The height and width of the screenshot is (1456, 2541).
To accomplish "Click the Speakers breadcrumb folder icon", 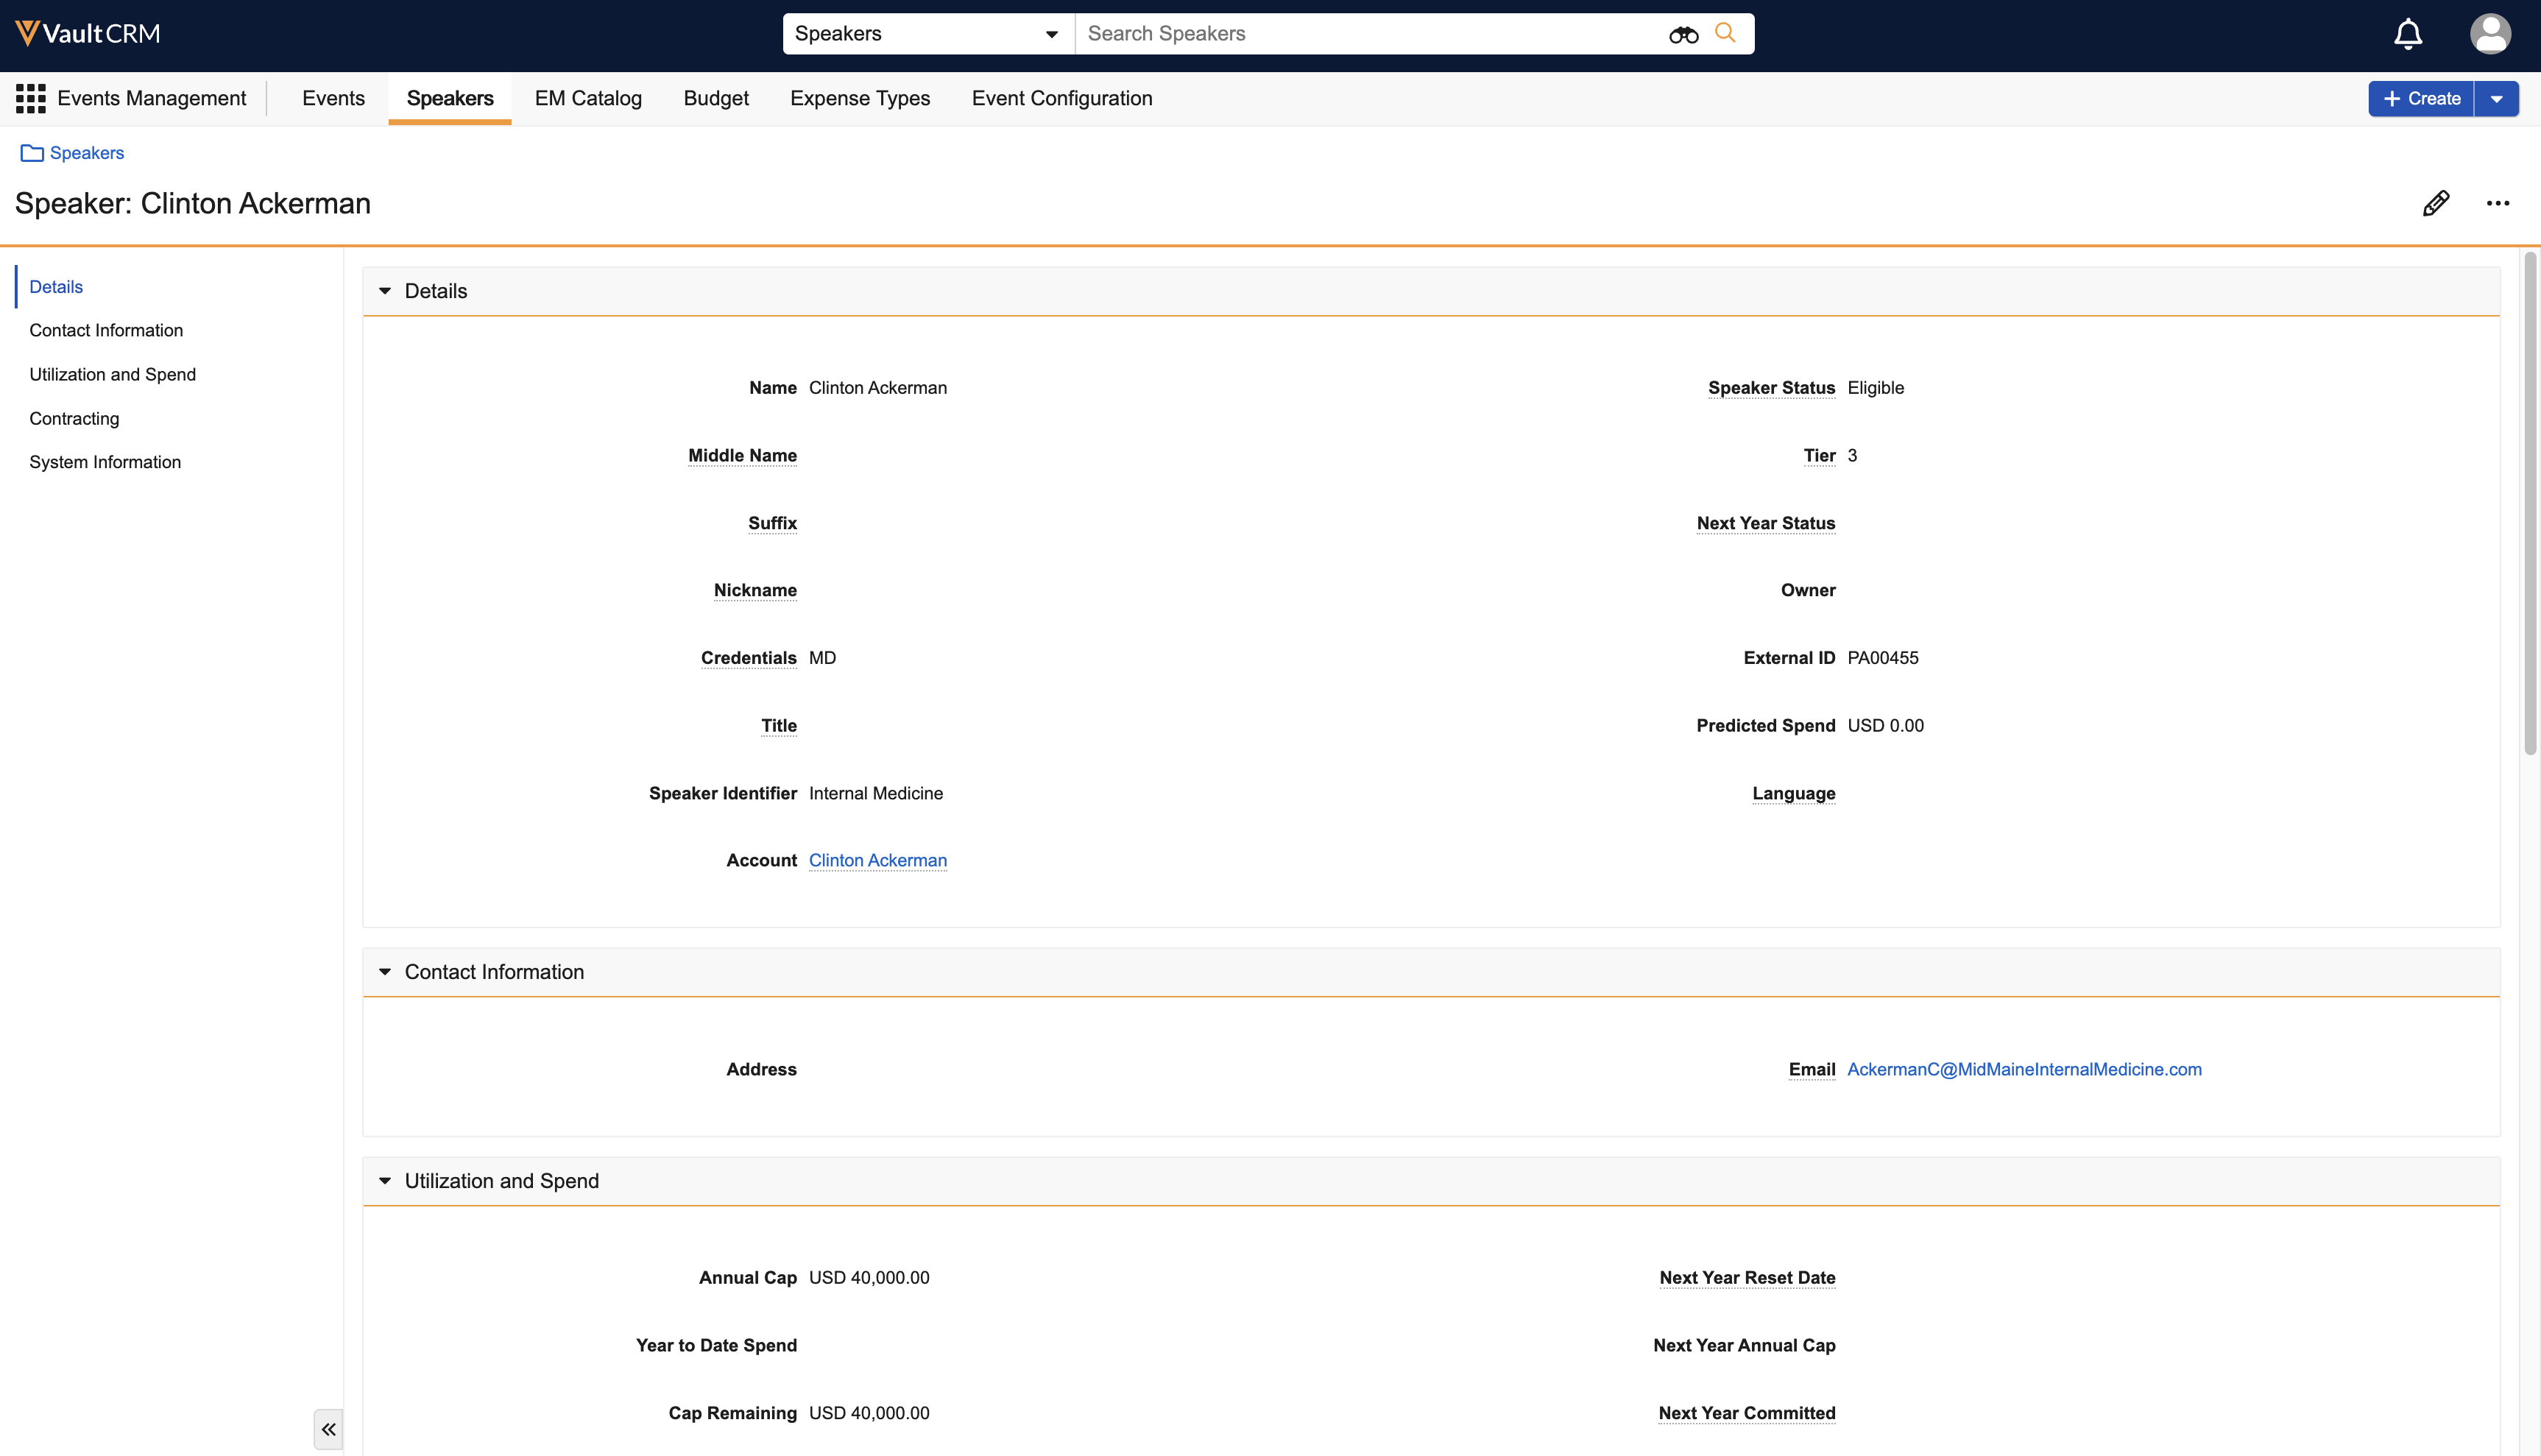I will 32,153.
